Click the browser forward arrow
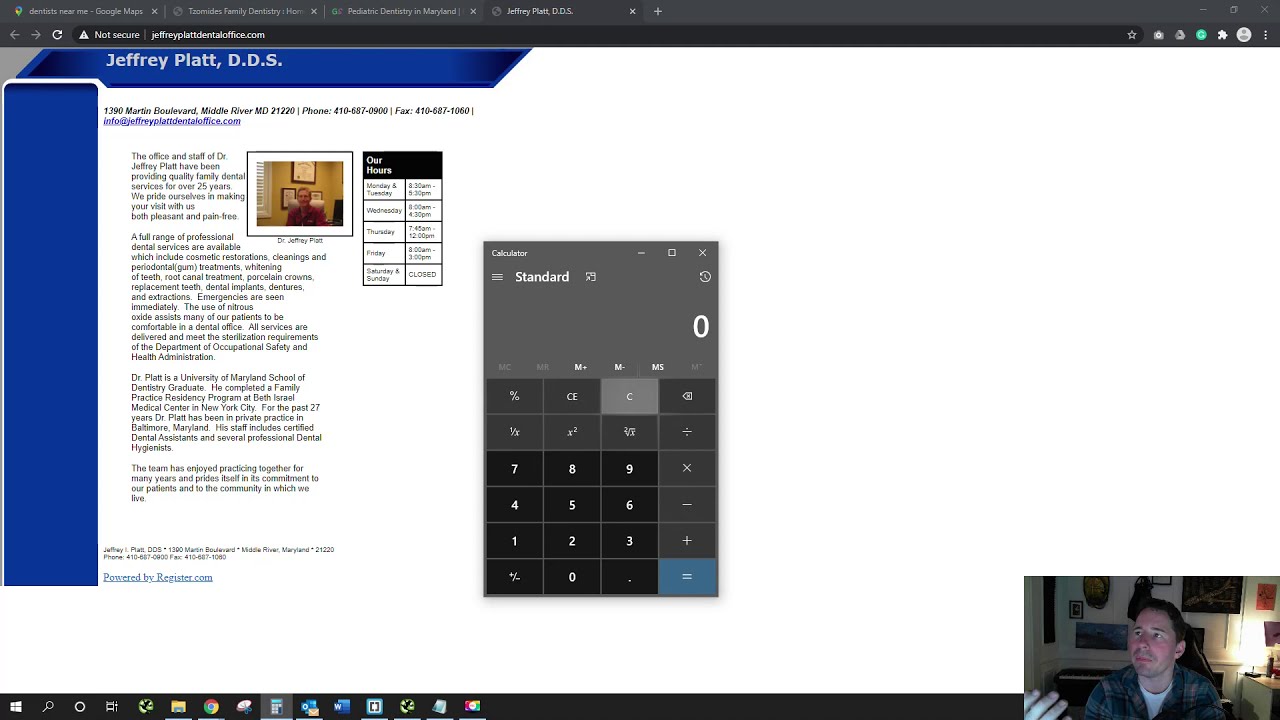 pyautogui.click(x=36, y=34)
